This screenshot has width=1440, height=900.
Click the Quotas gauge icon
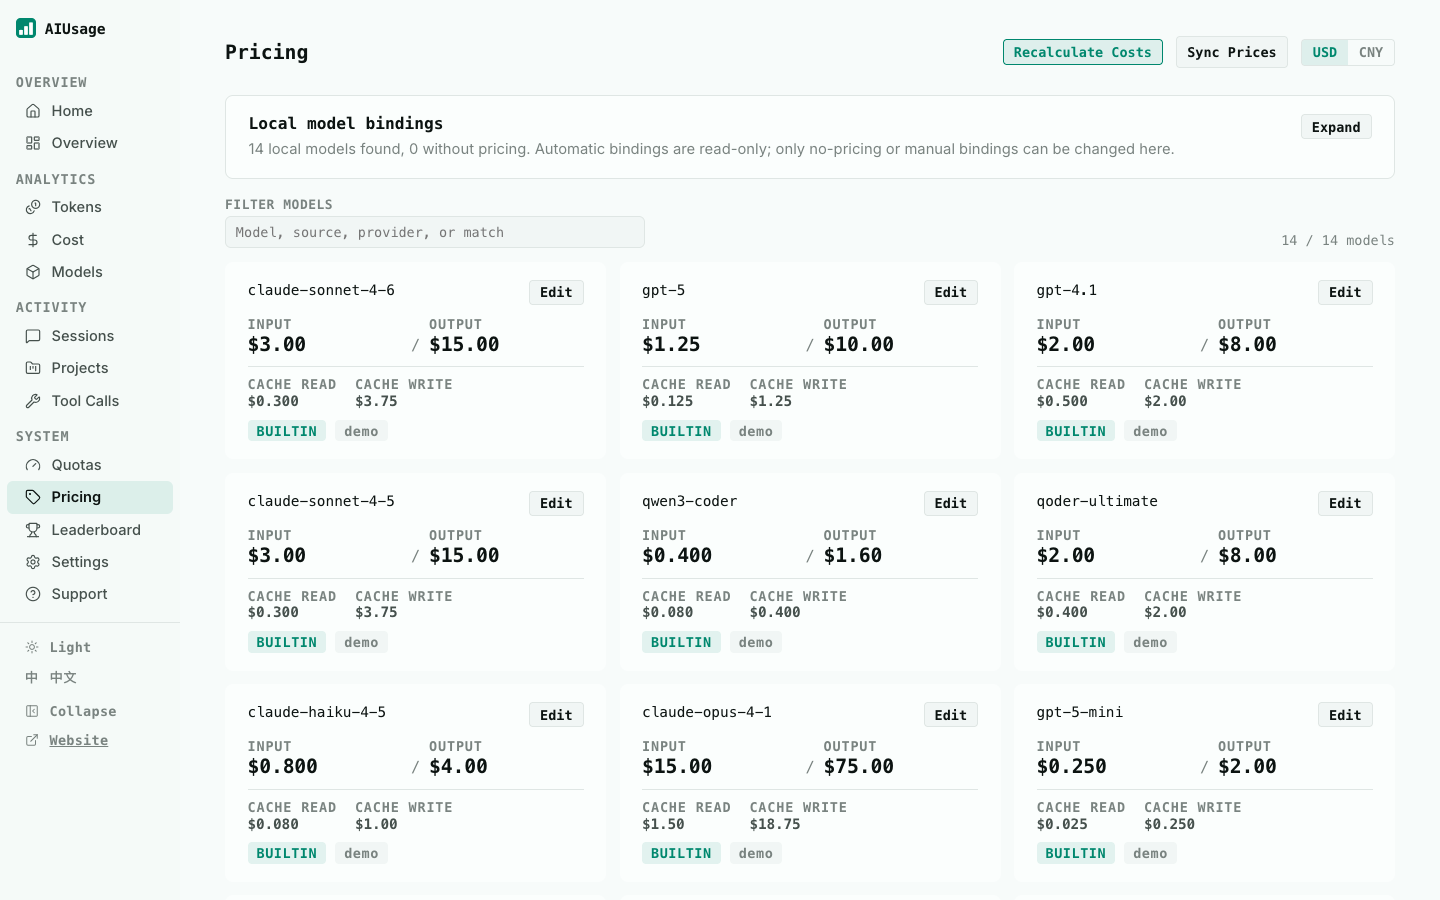click(x=33, y=465)
